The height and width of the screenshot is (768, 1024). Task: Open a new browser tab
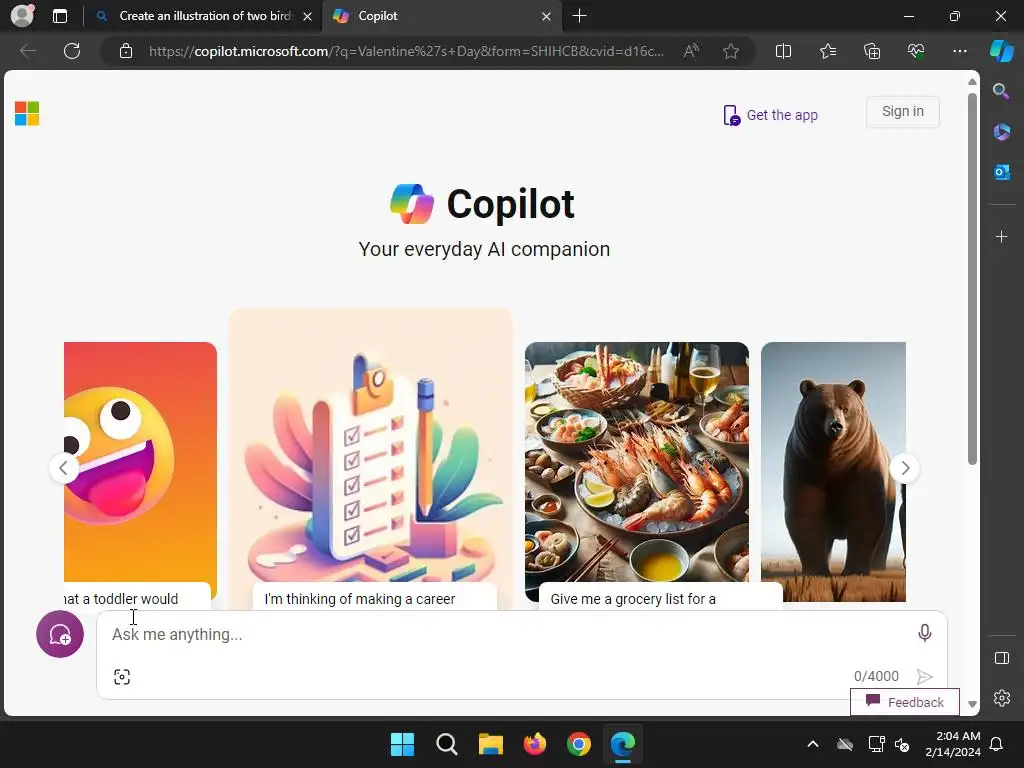coord(579,16)
